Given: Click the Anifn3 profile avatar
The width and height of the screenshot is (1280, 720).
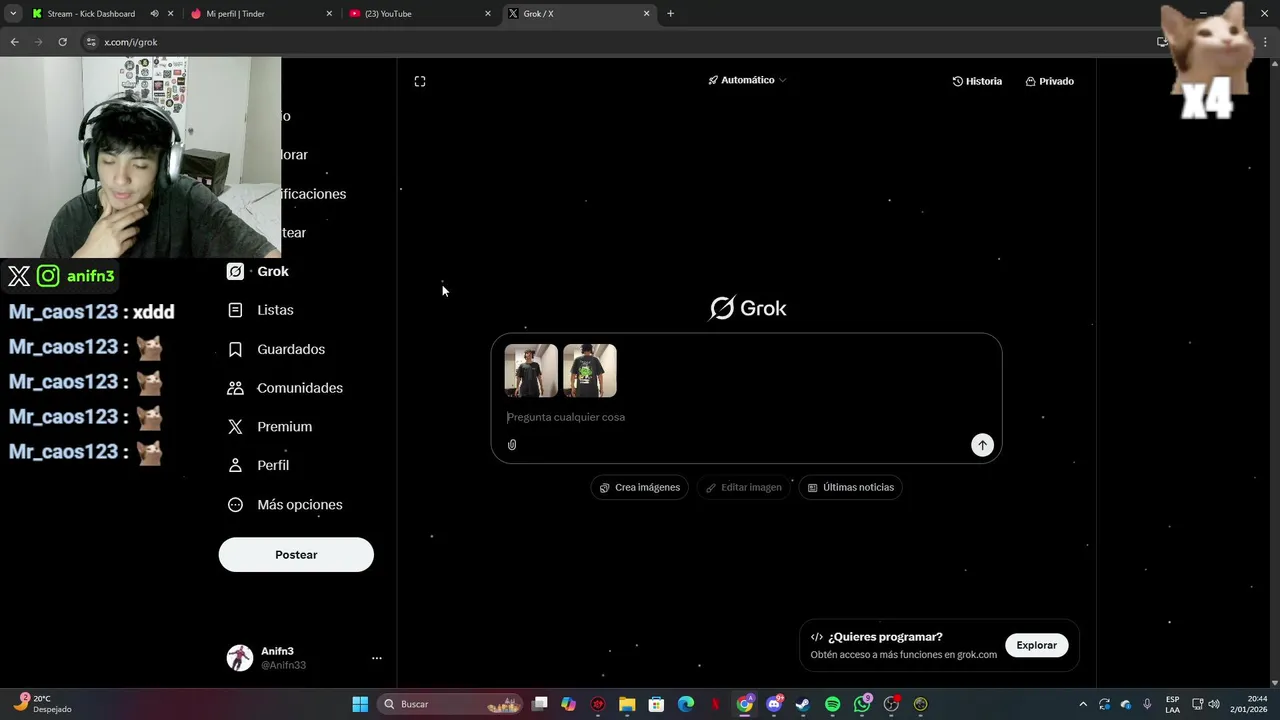Looking at the screenshot, I should pyautogui.click(x=240, y=658).
